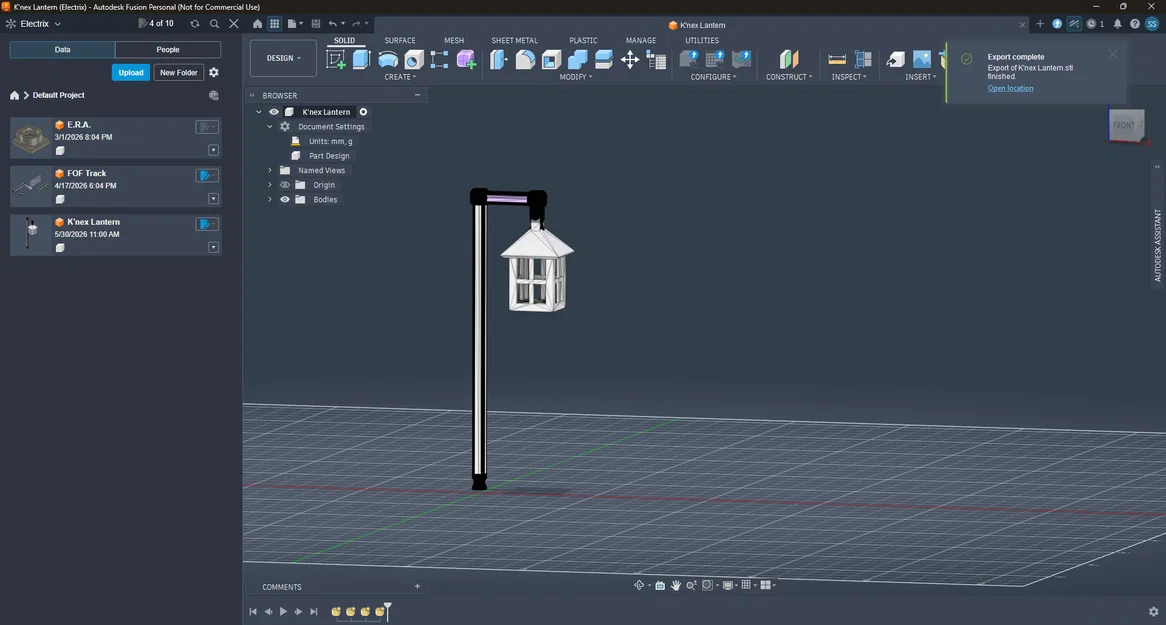This screenshot has width=1166, height=625.
Task: Click the Undo arrow
Action: 333,24
